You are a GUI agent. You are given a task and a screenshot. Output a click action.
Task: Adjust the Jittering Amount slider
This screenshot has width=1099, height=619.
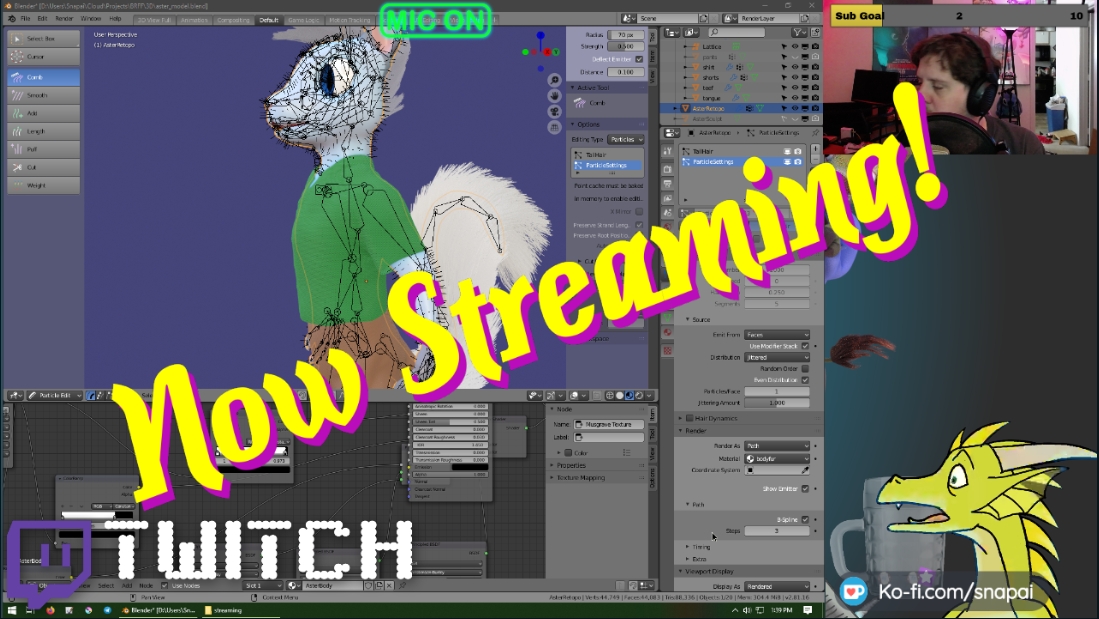777,402
